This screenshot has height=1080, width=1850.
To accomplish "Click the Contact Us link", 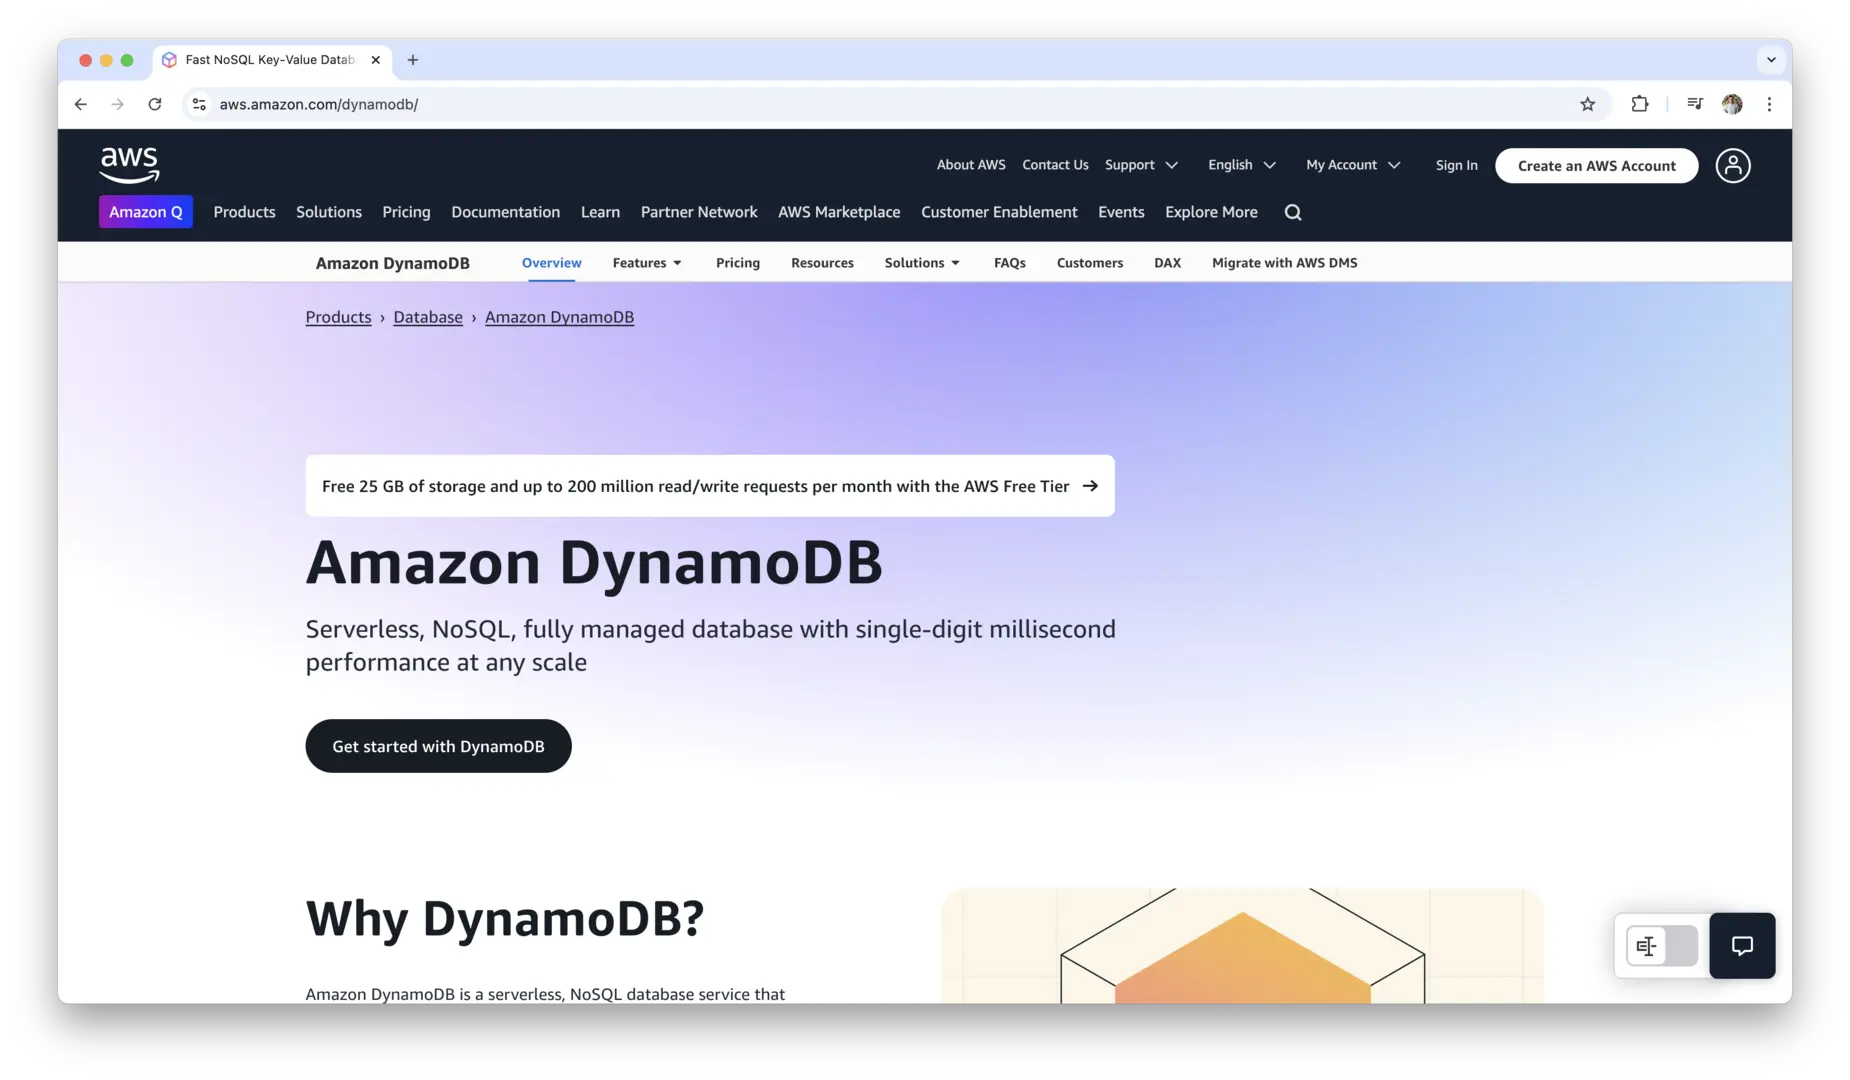I will pyautogui.click(x=1055, y=165).
